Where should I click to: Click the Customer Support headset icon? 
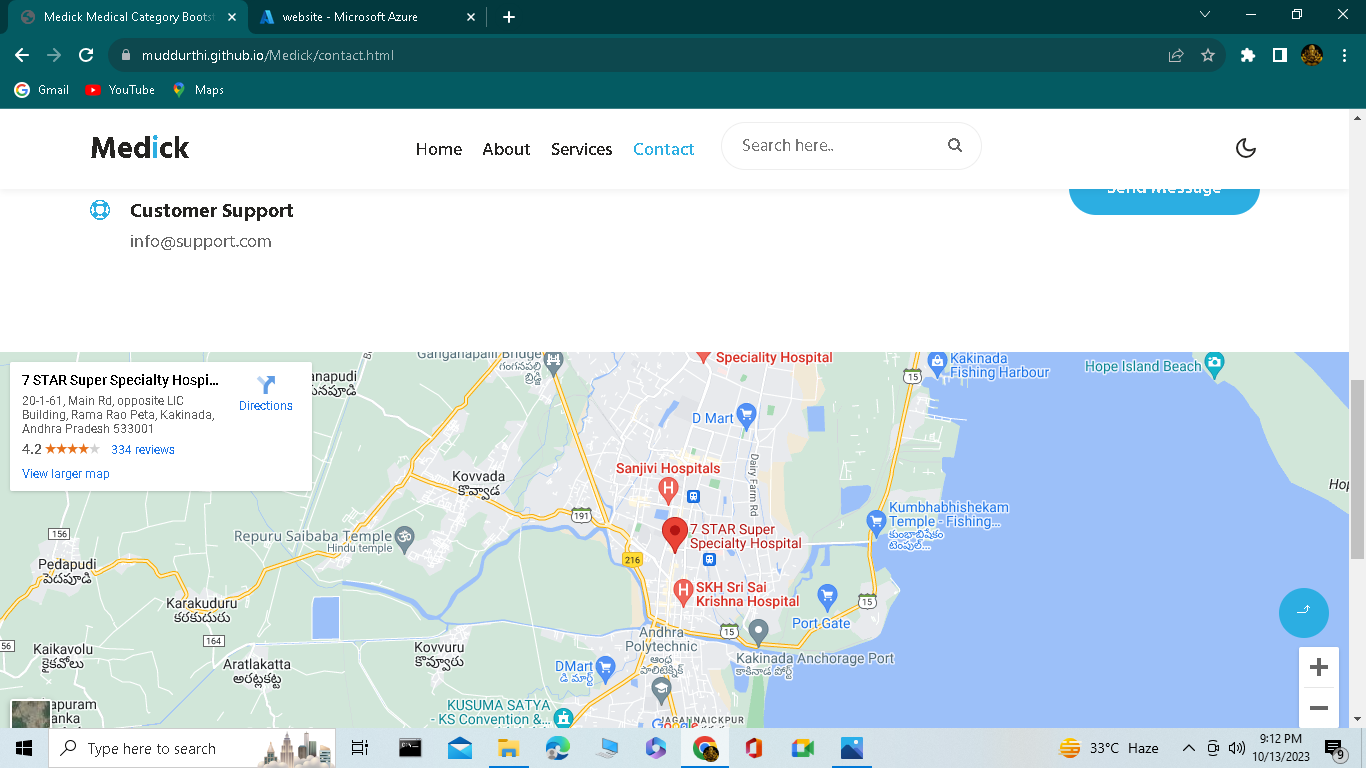[x=99, y=210]
